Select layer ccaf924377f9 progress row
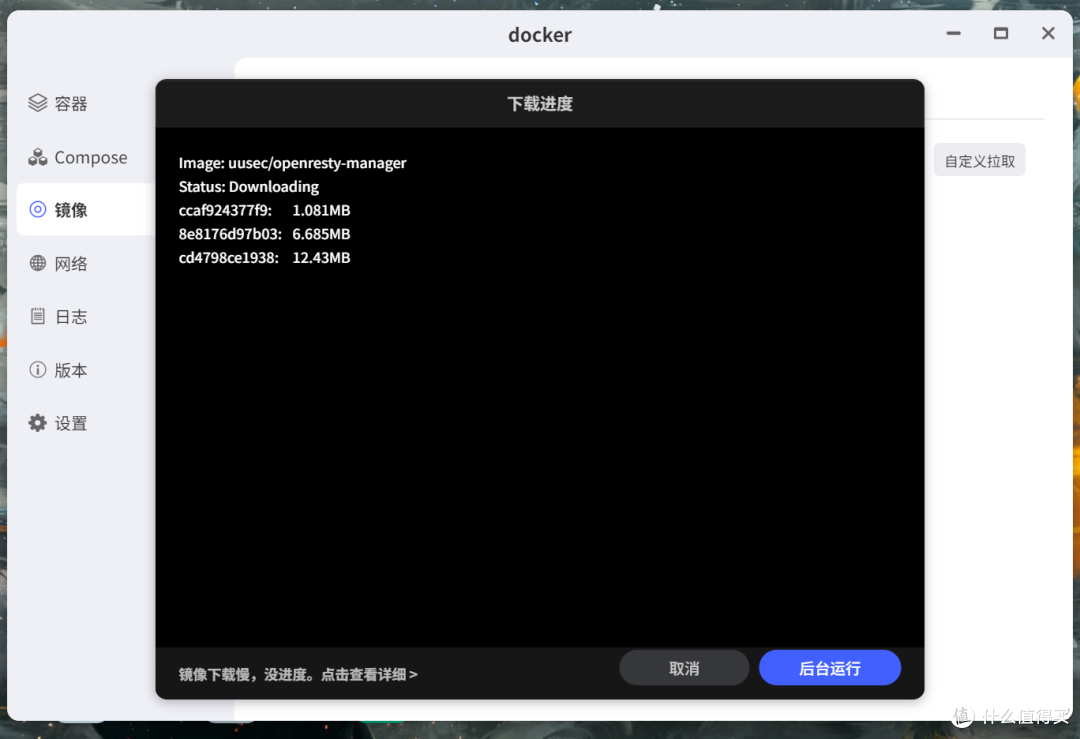 [264, 210]
